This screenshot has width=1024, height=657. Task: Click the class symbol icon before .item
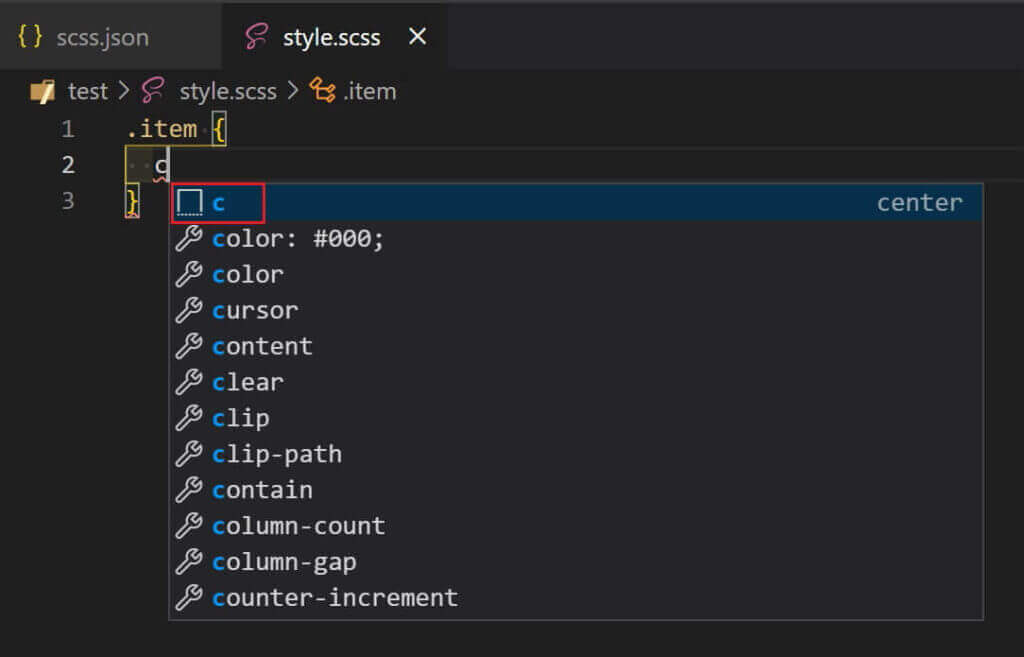pyautogui.click(x=323, y=91)
